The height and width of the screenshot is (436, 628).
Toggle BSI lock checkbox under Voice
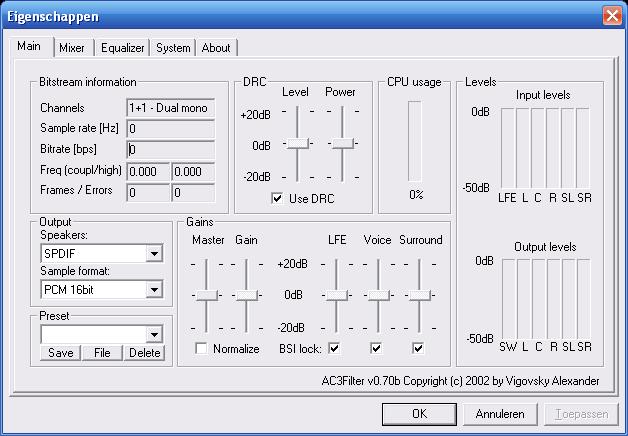tap(376, 349)
